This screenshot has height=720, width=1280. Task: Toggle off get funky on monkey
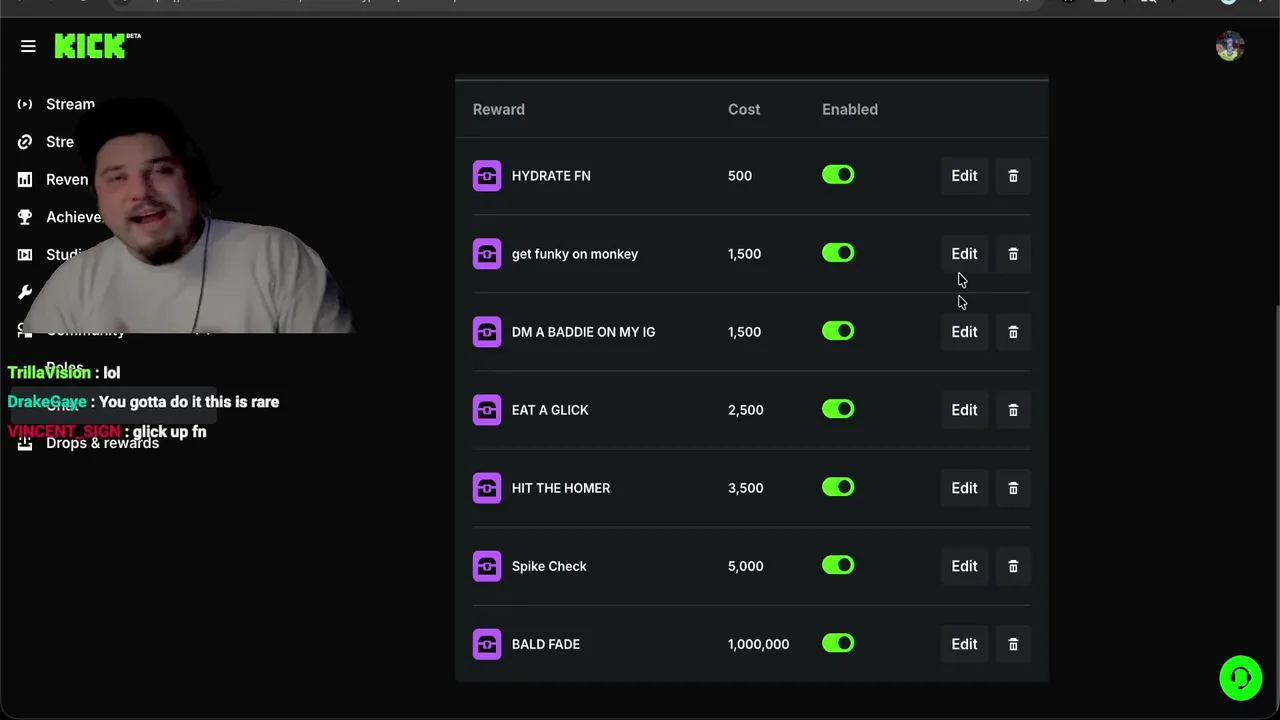[838, 254]
